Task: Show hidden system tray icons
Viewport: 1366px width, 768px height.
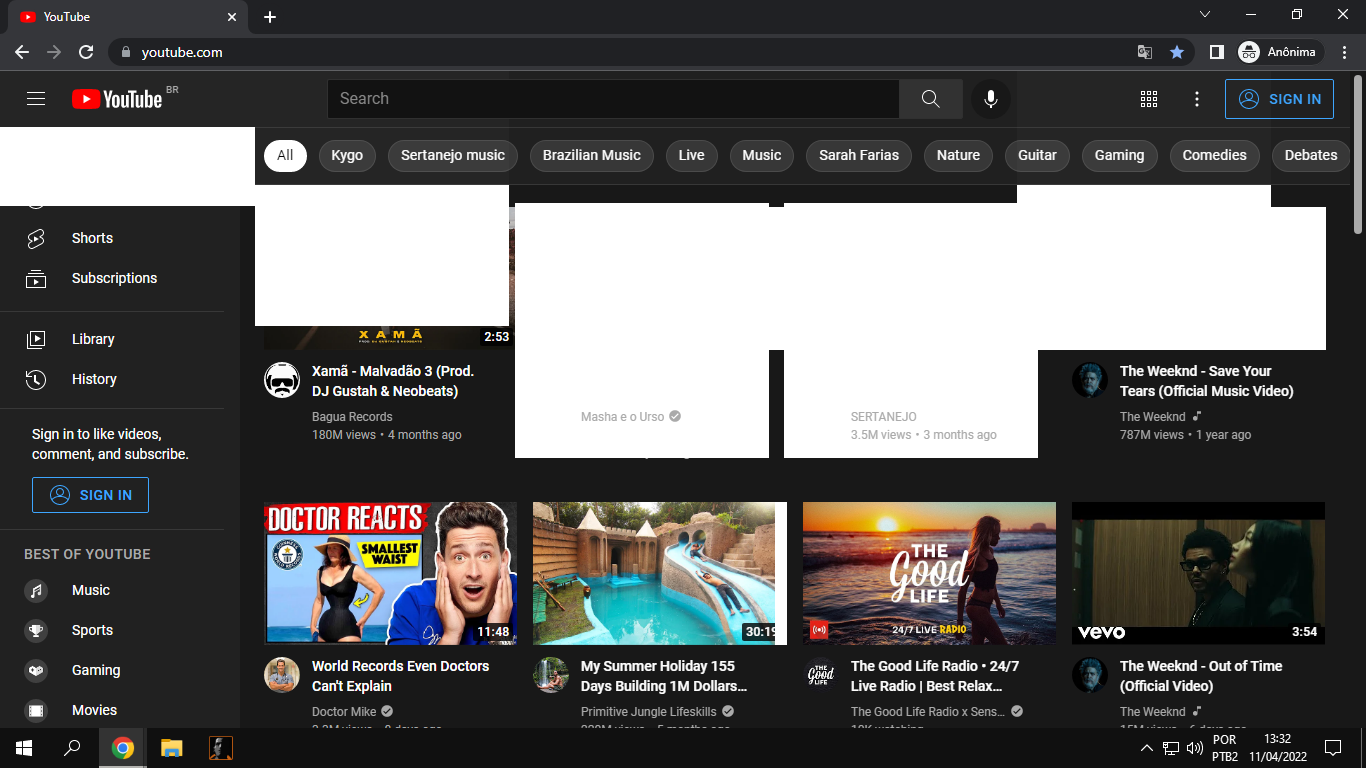Action: click(1147, 748)
